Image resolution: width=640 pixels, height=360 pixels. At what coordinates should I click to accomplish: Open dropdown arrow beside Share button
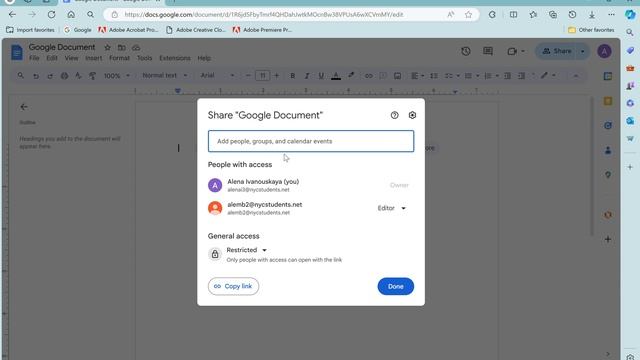583,51
